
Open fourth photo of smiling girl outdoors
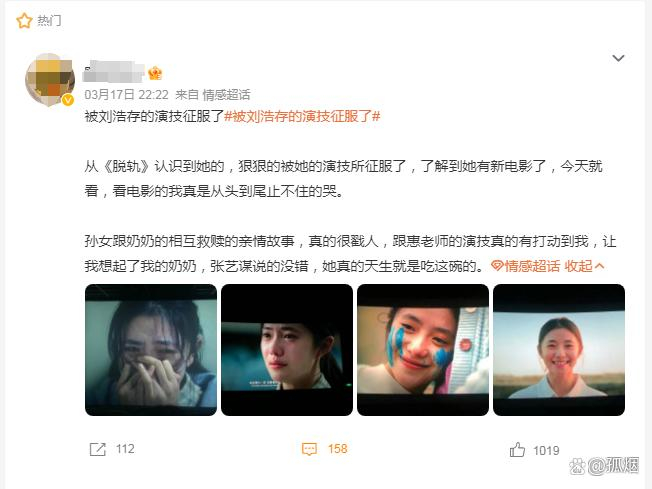point(559,350)
